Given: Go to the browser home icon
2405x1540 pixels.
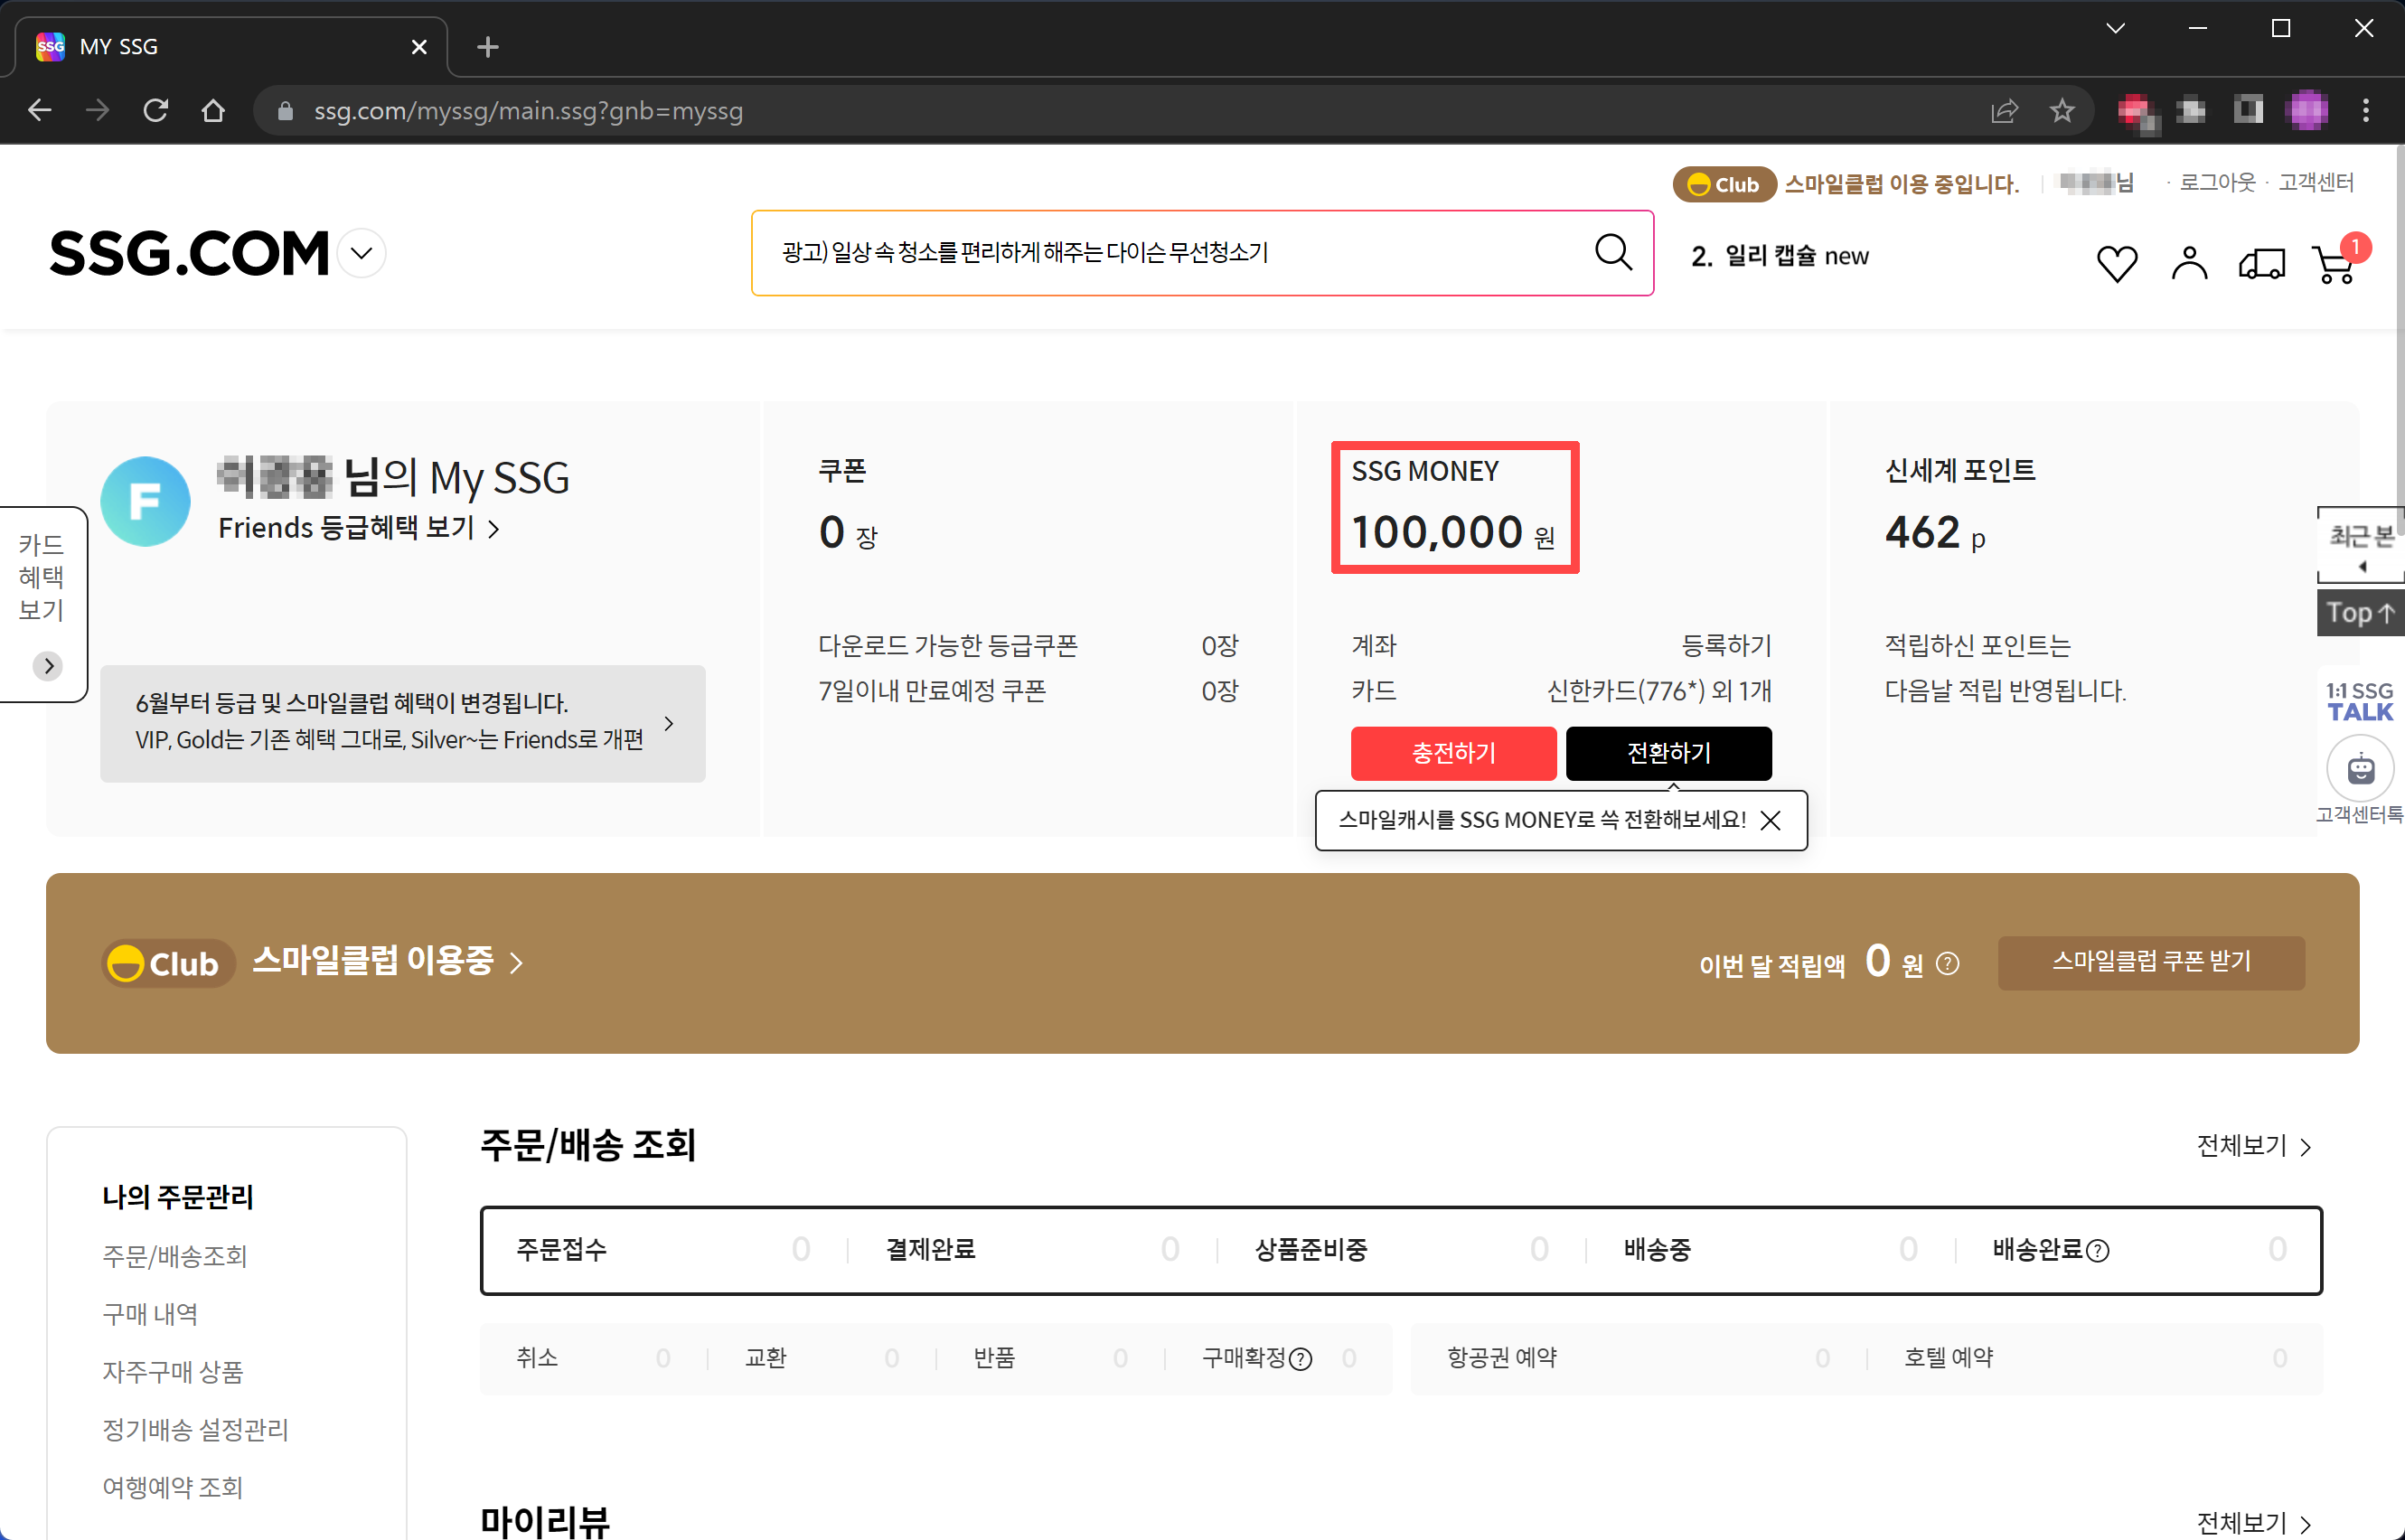Looking at the screenshot, I should pos(213,110).
